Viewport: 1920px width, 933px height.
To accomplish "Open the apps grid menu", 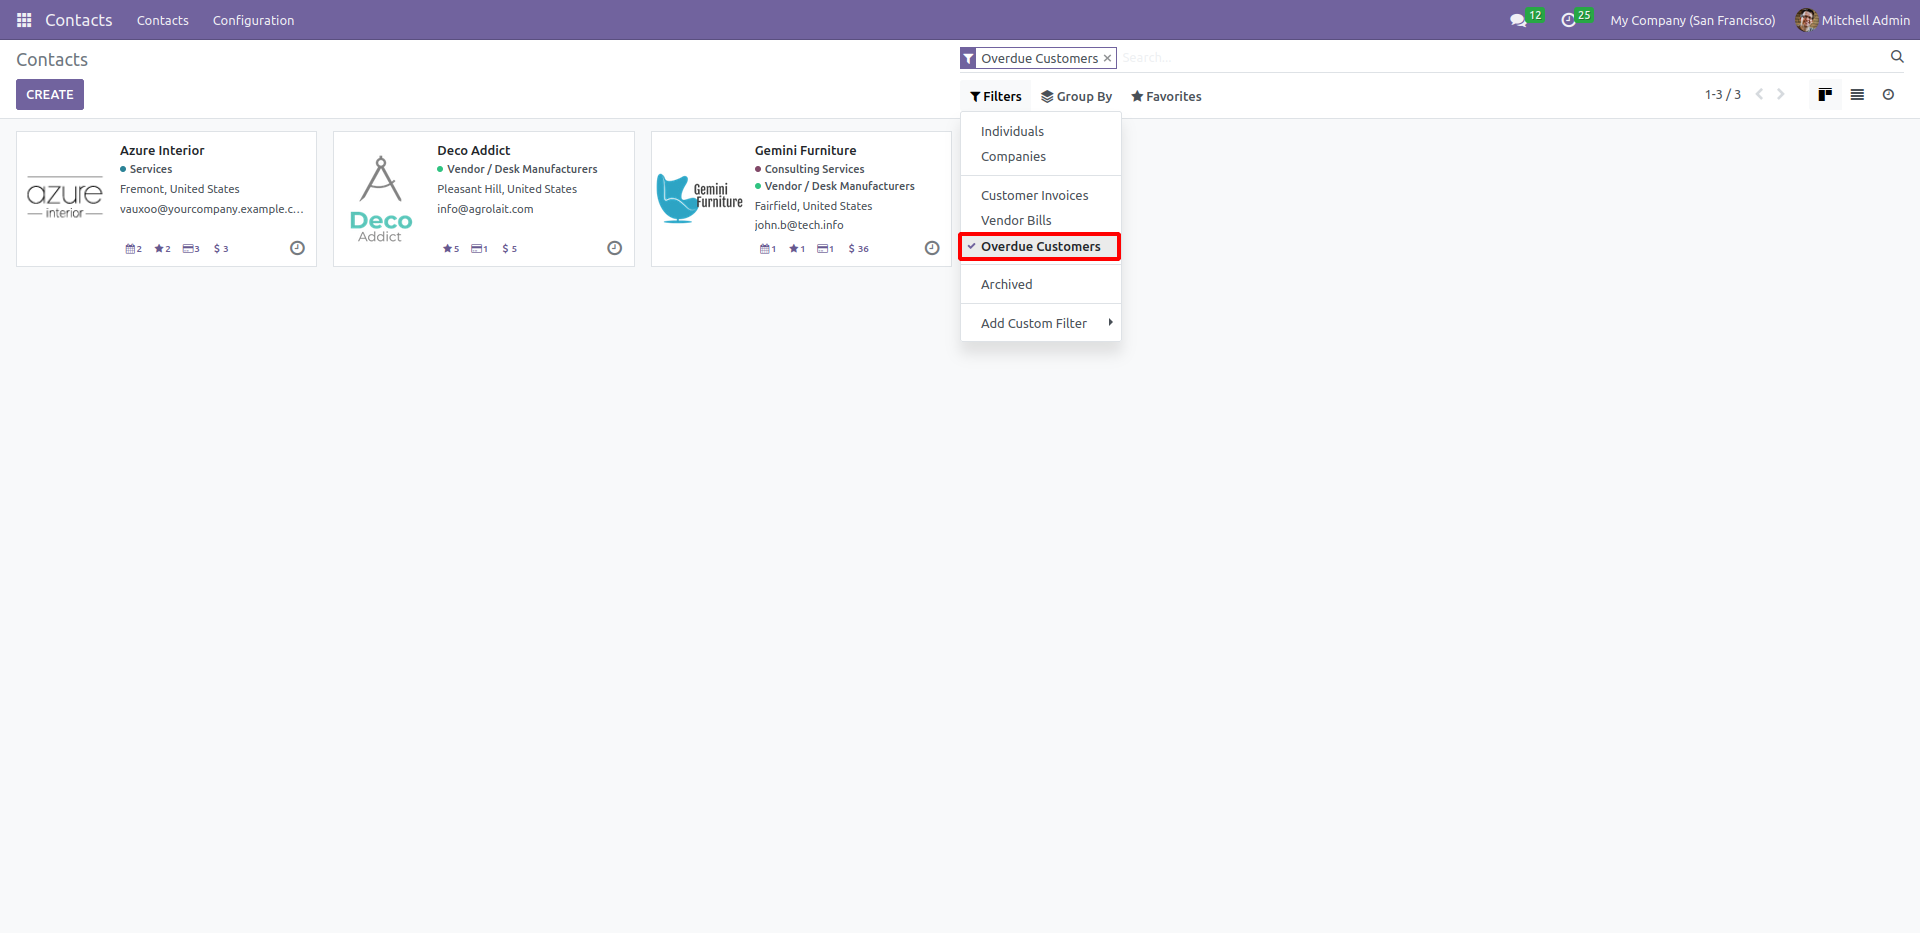I will coord(24,20).
